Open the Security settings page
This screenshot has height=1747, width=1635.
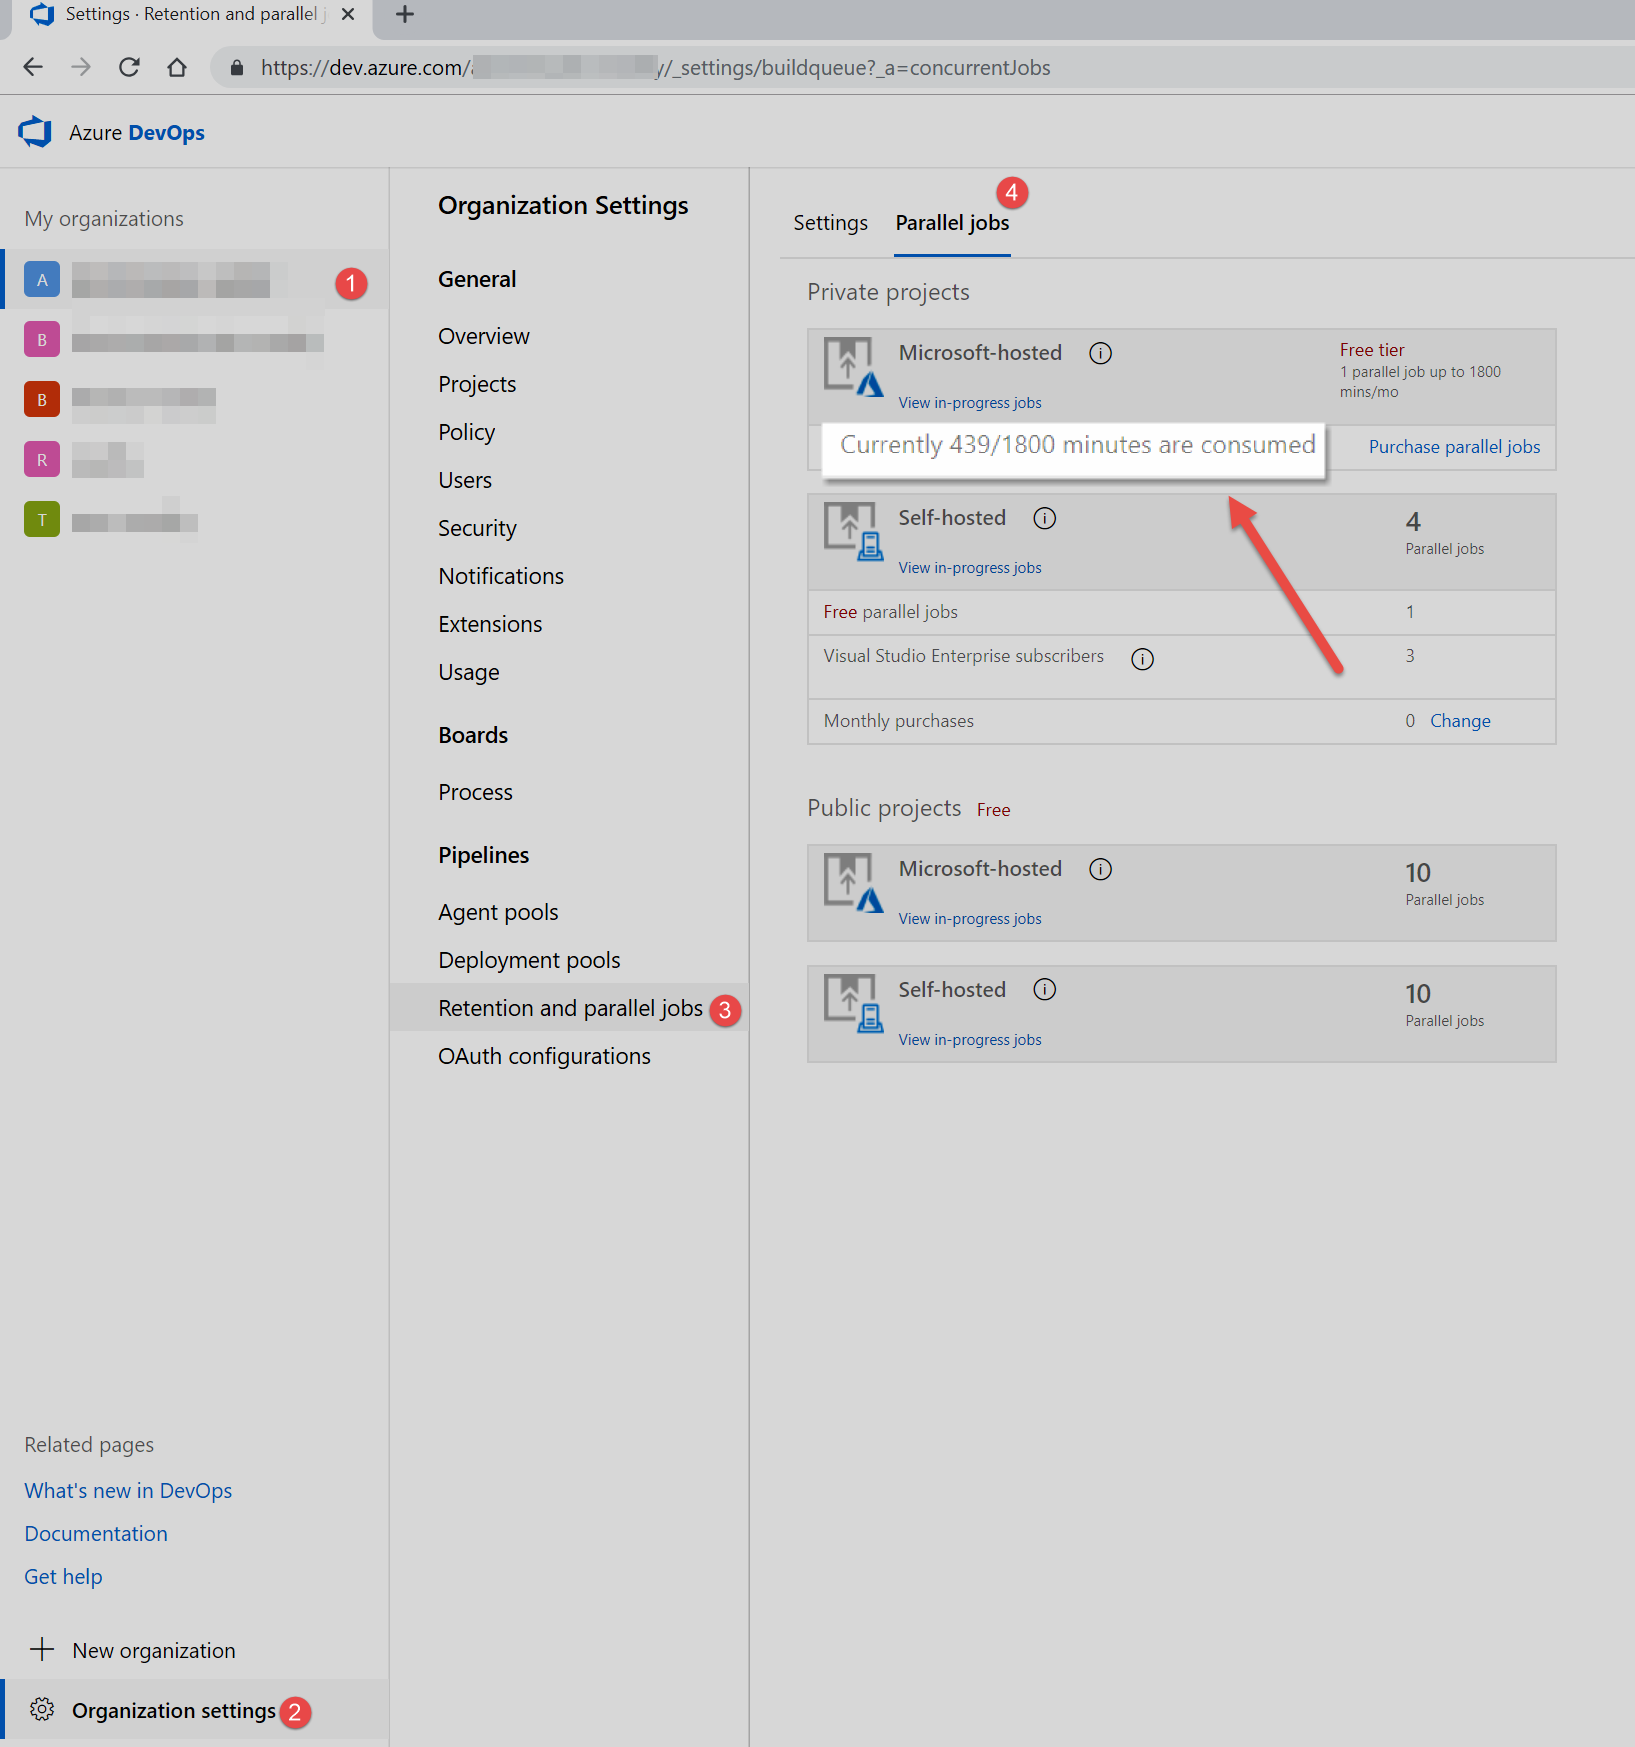click(x=477, y=528)
